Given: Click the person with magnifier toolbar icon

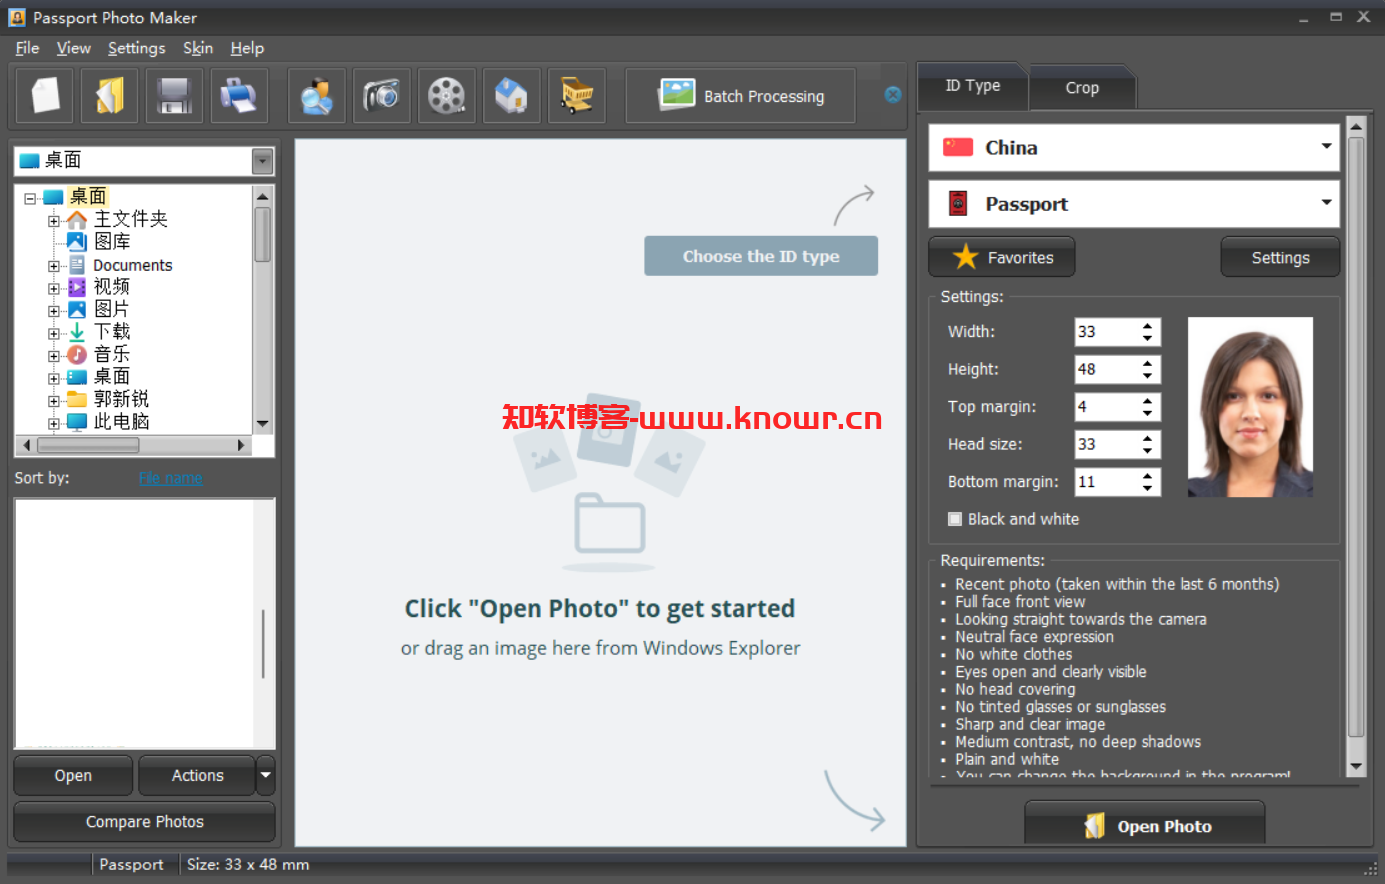Looking at the screenshot, I should point(317,96).
